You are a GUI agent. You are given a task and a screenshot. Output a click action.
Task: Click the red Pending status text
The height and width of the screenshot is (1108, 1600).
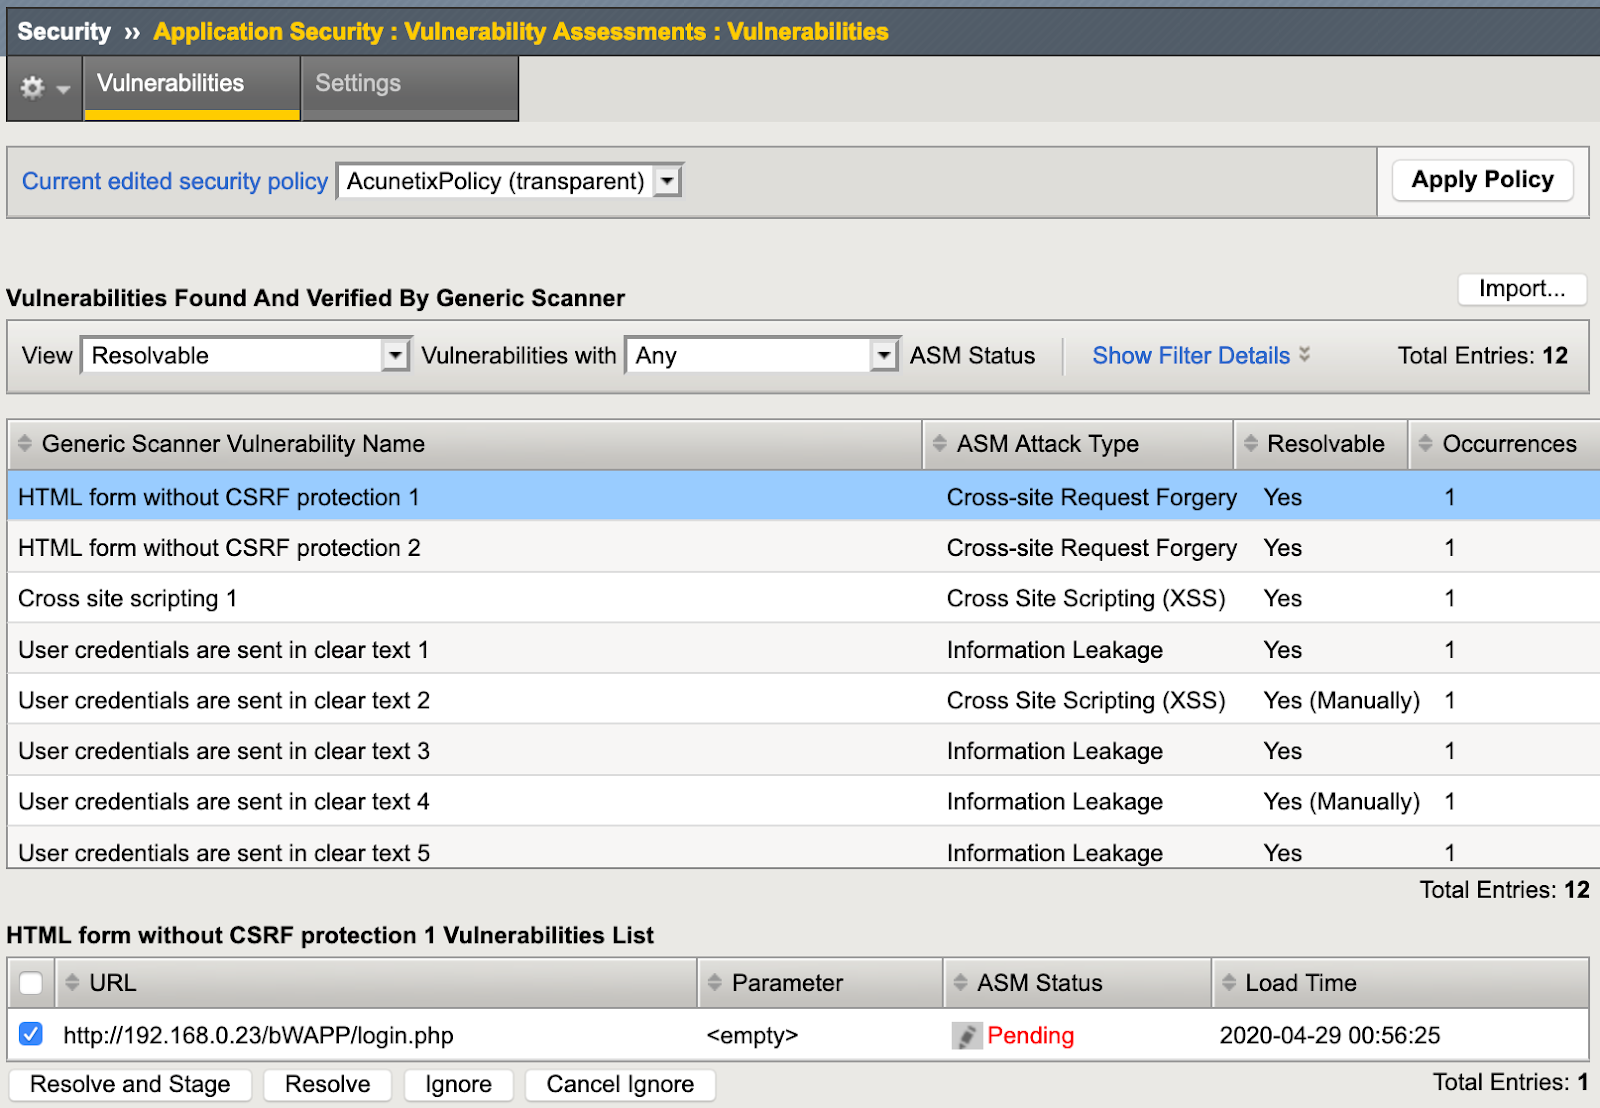[x=1030, y=1035]
